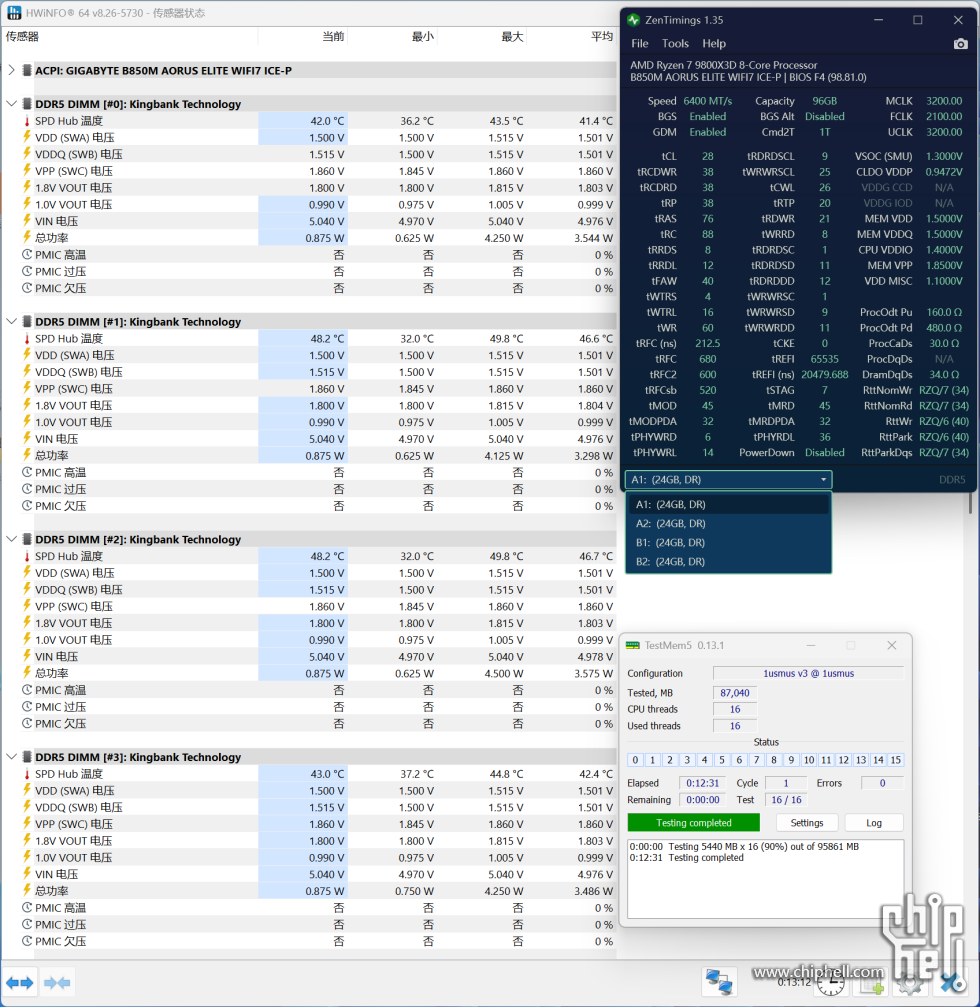This screenshot has height=1007, width=980.
Task: Click the A1: (24GB, DR) module combo box
Action: [x=728, y=480]
